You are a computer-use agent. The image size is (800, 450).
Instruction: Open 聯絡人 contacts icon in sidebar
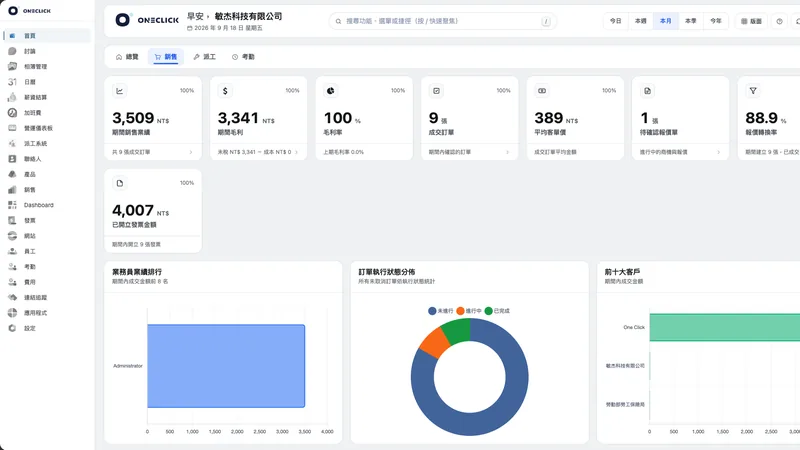pyautogui.click(x=12, y=159)
